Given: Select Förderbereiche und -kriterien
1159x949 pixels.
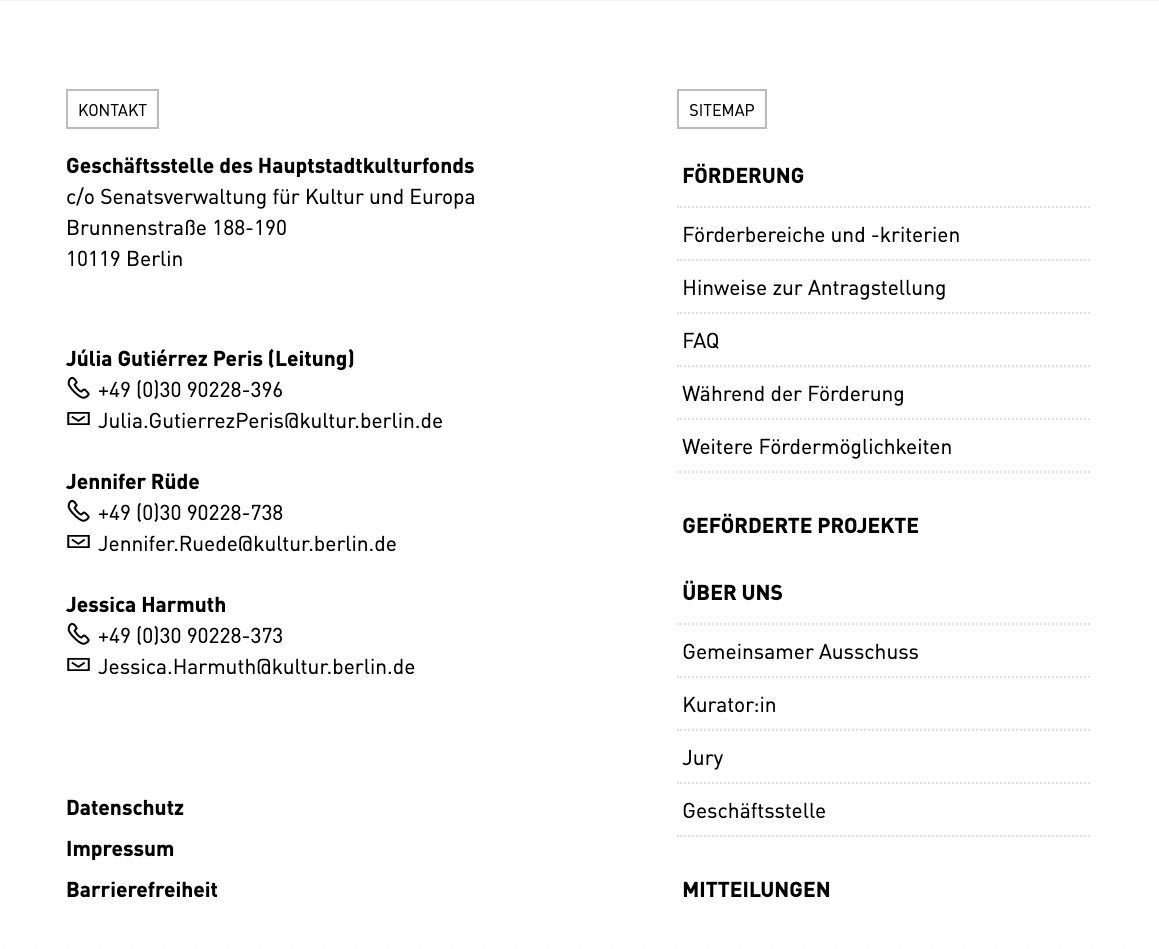Looking at the screenshot, I should coord(821,235).
